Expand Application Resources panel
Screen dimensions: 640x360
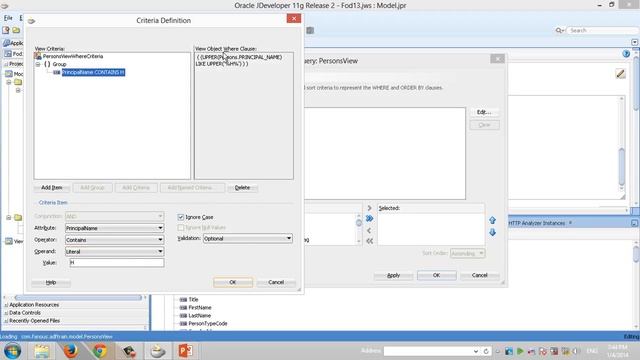point(6,305)
